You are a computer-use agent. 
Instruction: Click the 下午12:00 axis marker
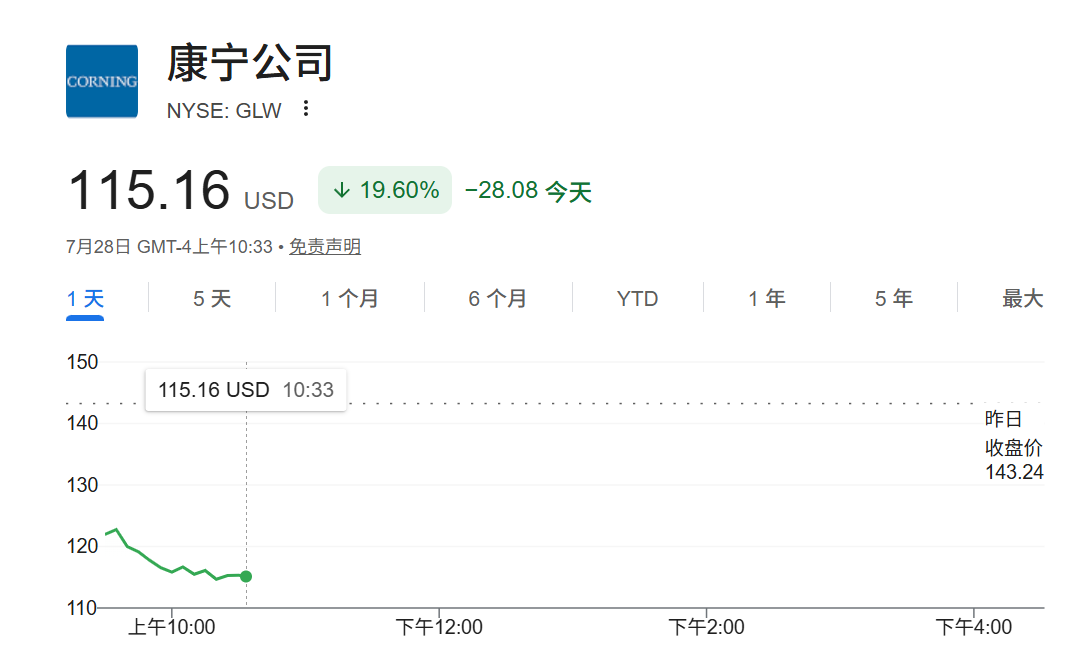[439, 627]
